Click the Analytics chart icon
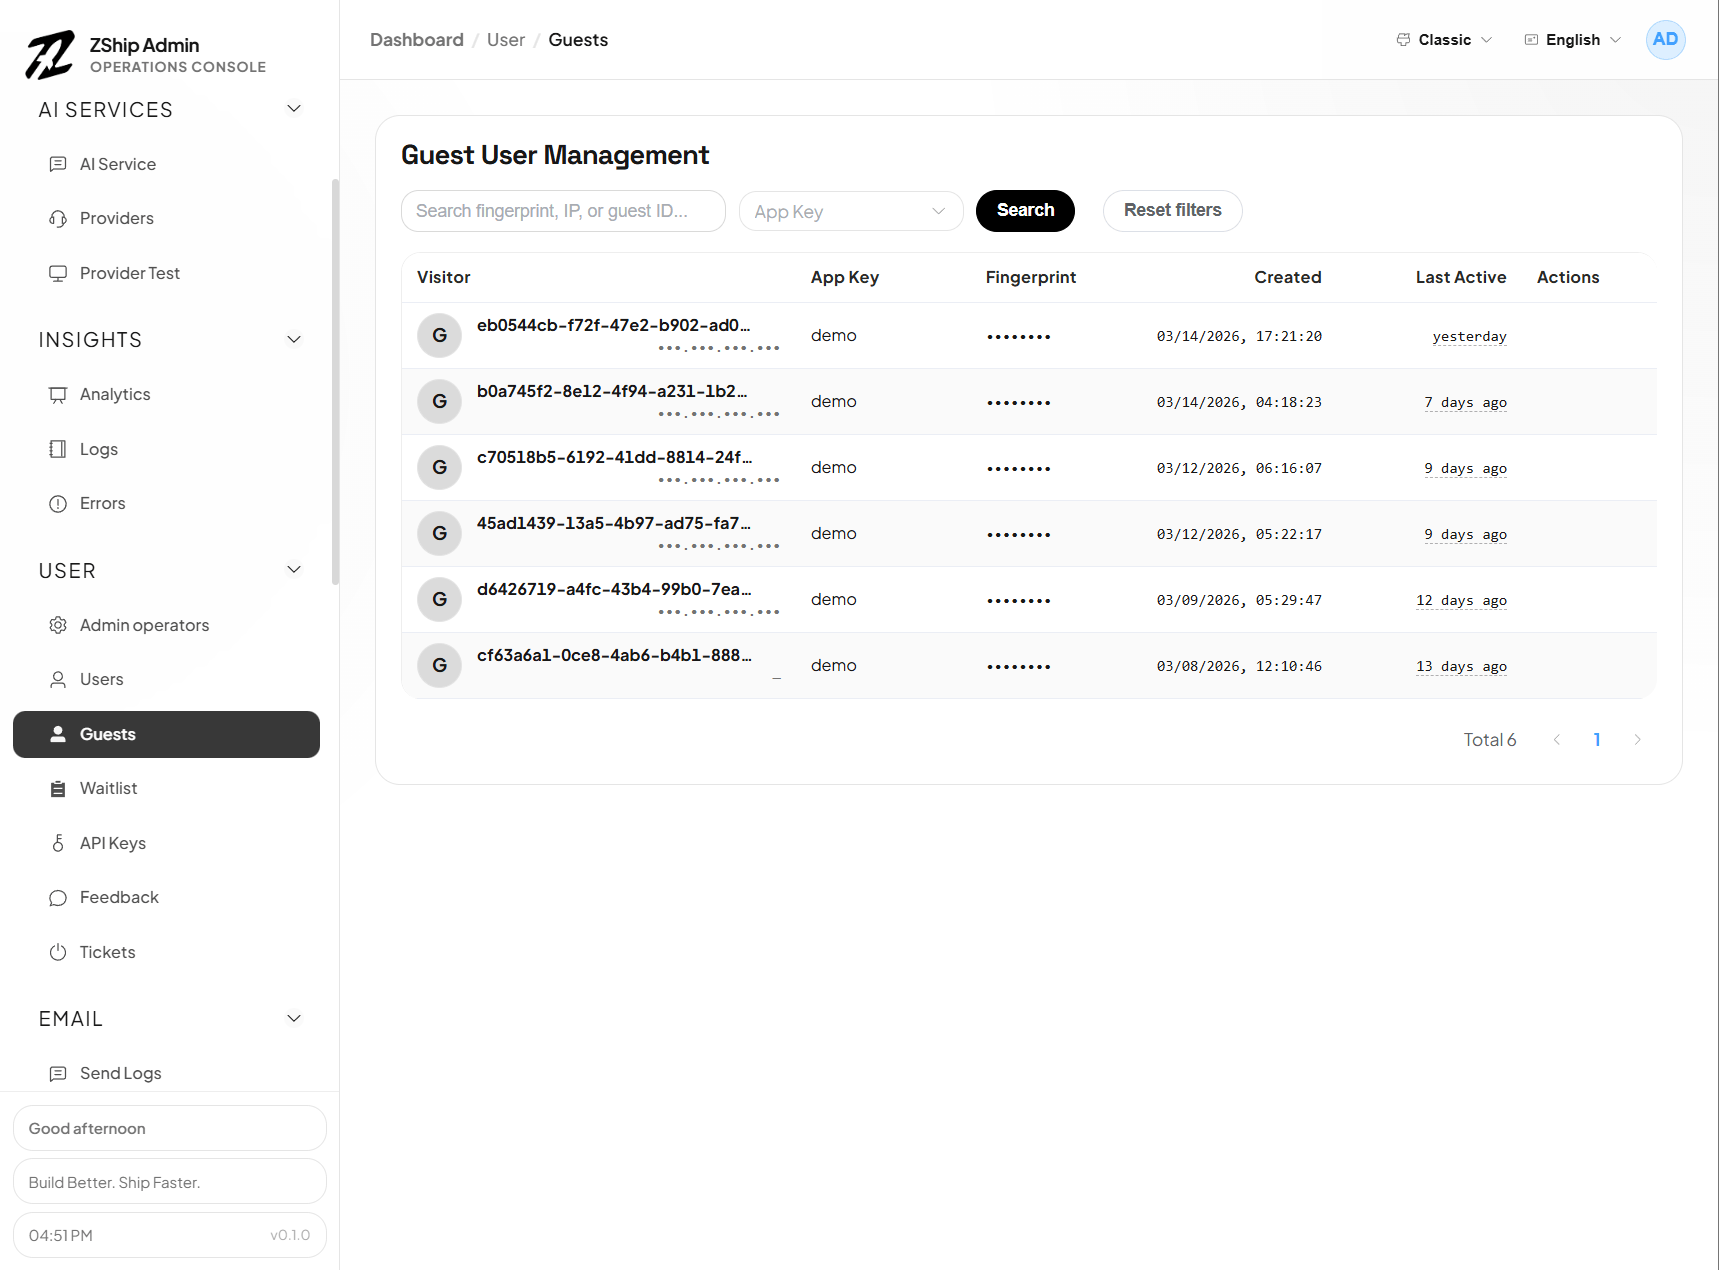This screenshot has height=1270, width=1719. coord(58,395)
